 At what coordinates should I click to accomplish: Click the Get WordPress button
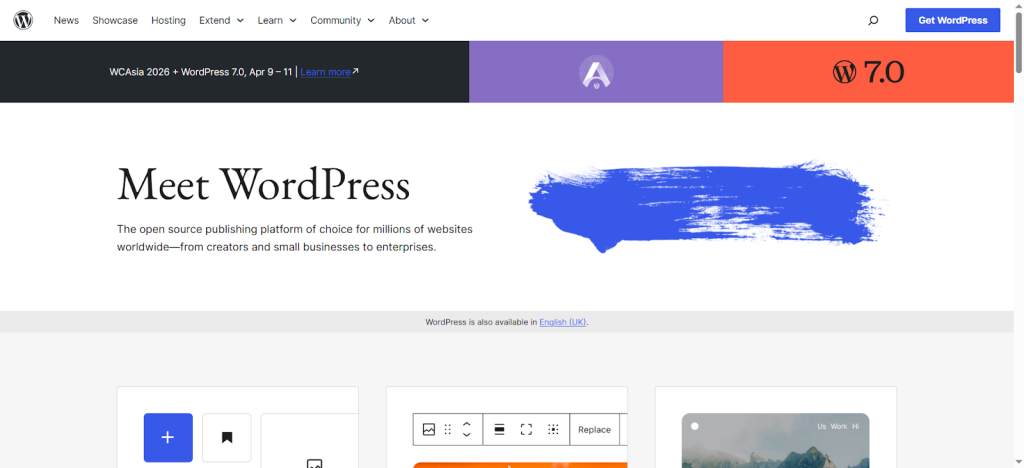tap(953, 20)
